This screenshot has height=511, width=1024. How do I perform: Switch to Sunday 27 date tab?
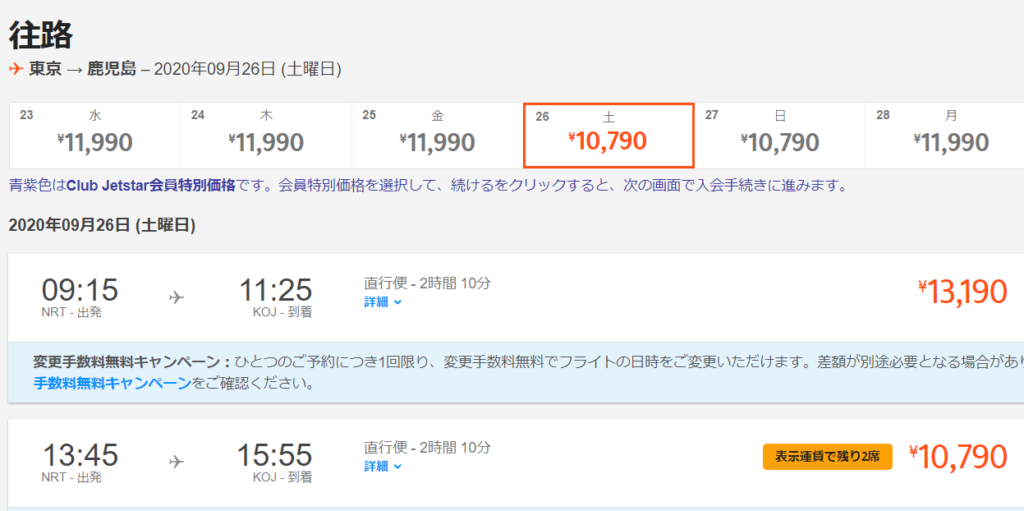(x=780, y=135)
